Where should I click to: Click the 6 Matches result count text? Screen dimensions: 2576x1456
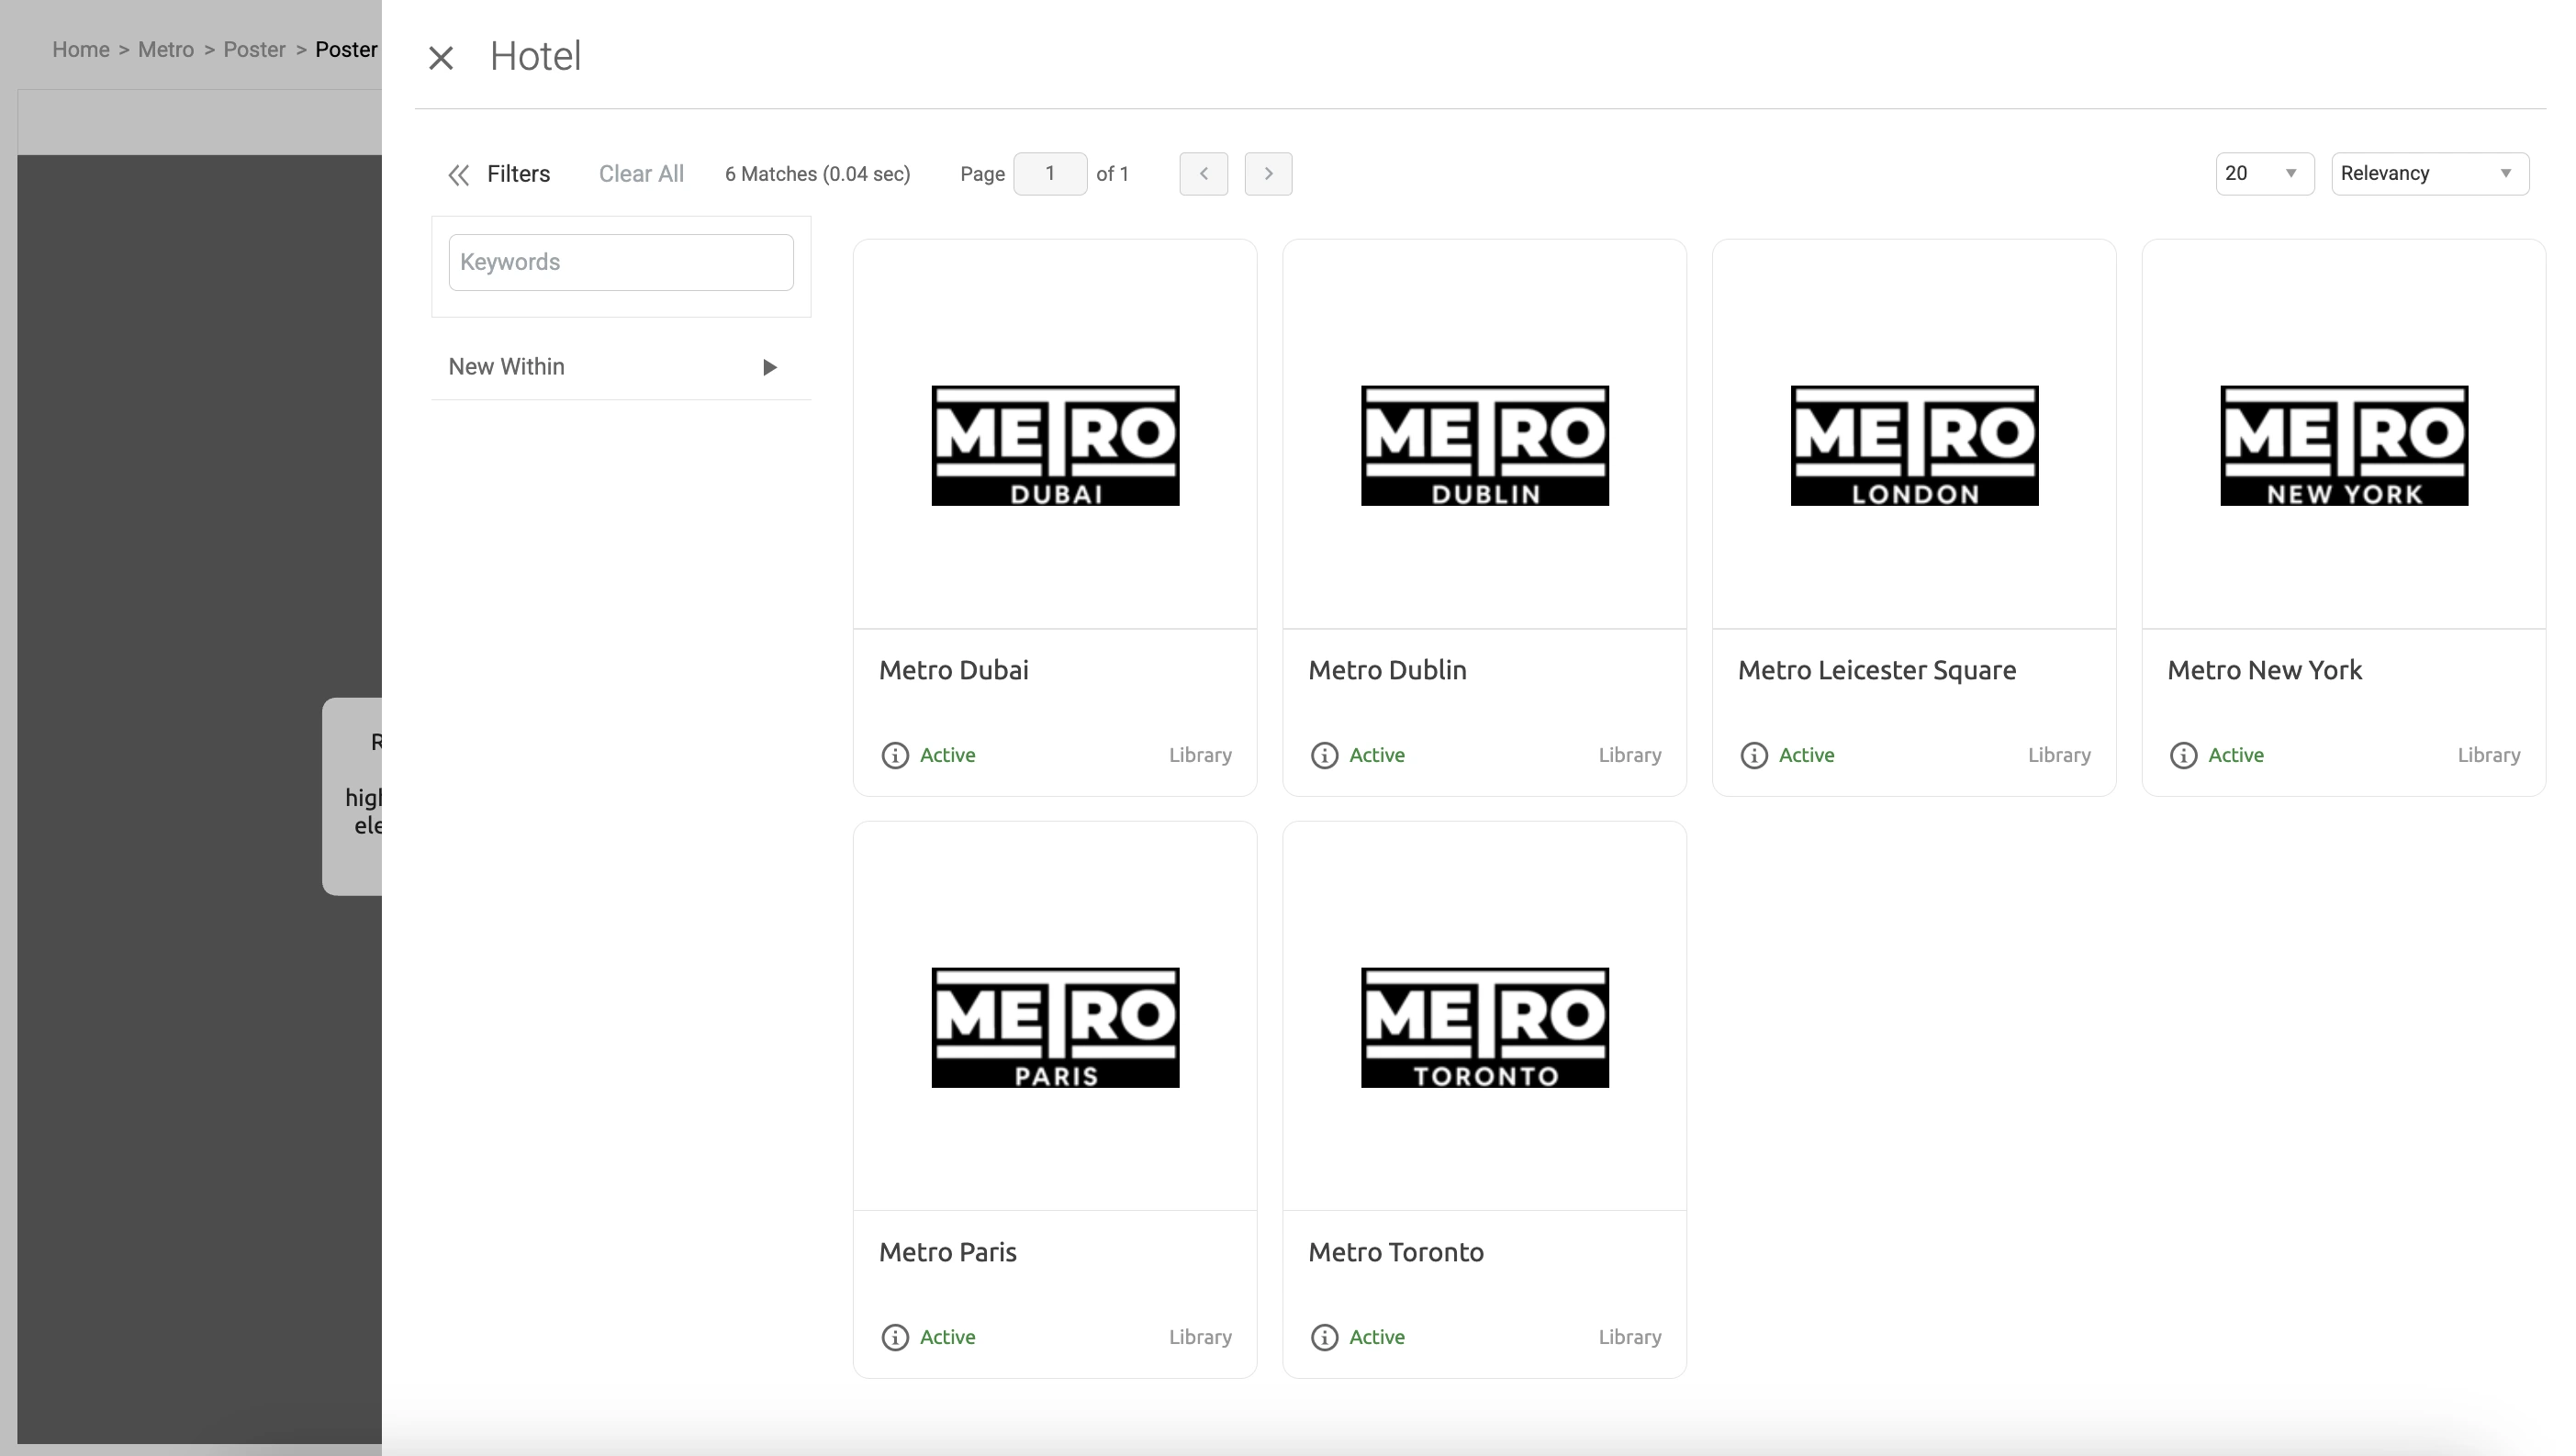tap(817, 174)
